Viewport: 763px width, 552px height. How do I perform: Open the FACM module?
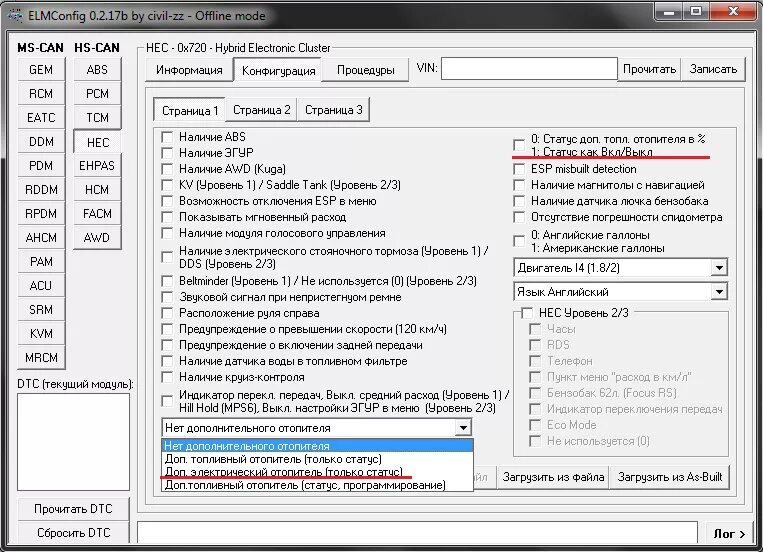point(97,213)
